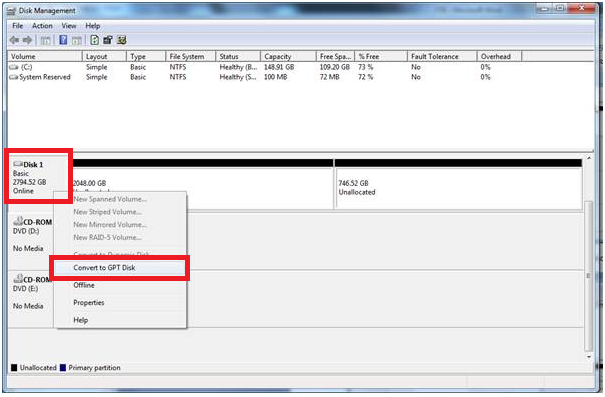Click the drive icon beside (C:) volume
Viewport: 605px width, 397px height.
(14, 67)
